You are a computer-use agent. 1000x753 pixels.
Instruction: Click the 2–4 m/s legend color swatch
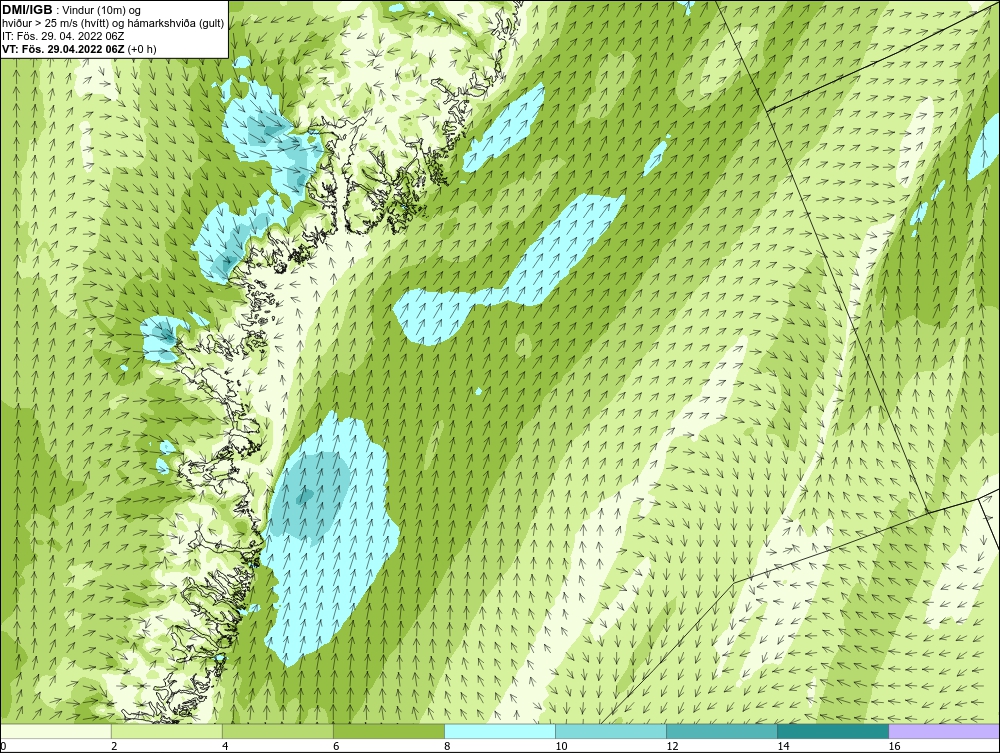[167, 731]
